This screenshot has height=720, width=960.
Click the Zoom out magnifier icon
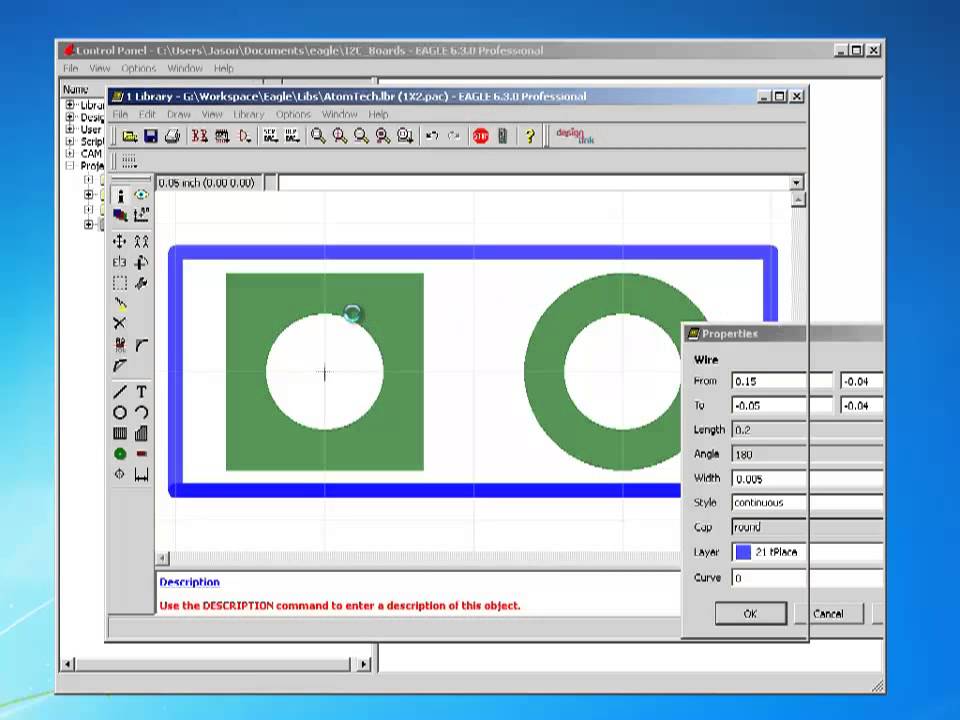(361, 136)
